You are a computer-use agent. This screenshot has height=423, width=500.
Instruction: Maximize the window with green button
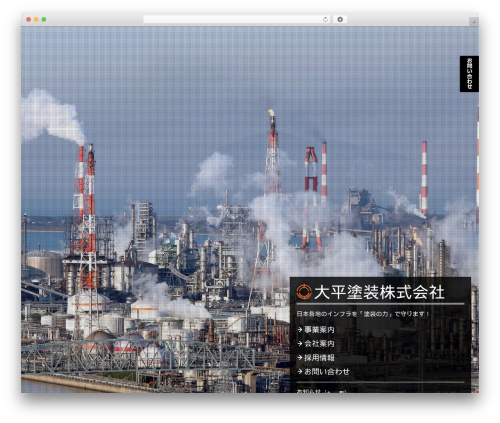coord(44,20)
